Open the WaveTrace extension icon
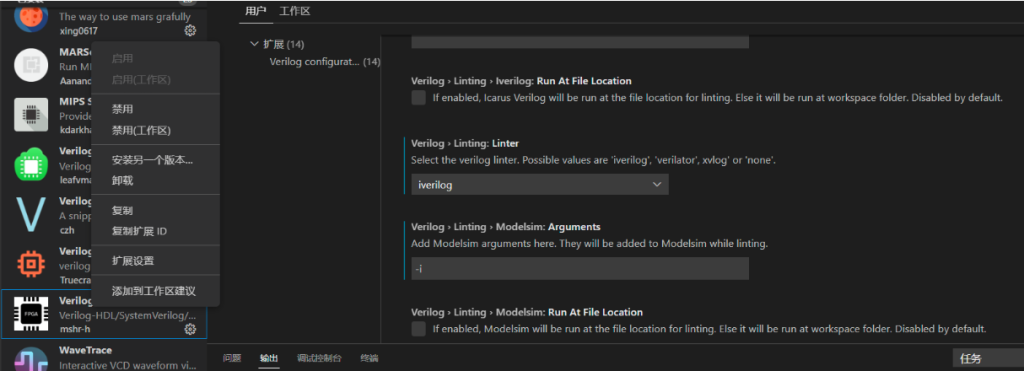 click(x=31, y=359)
